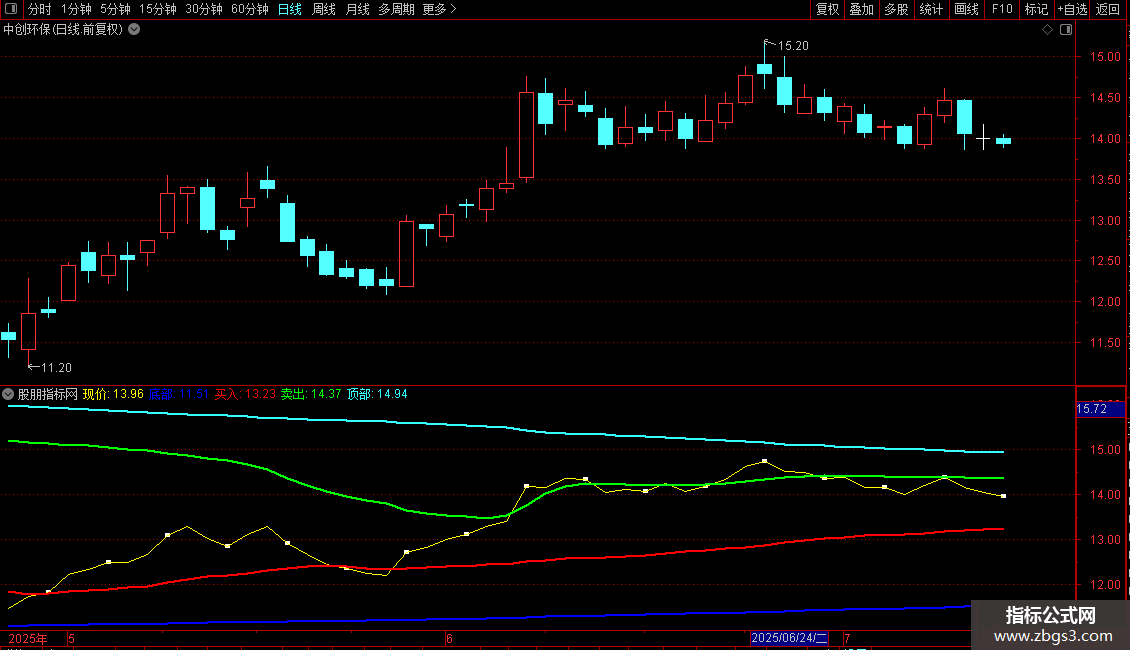Select the 15分钟 period tab
Image resolution: width=1130 pixels, height=650 pixels.
(157, 9)
